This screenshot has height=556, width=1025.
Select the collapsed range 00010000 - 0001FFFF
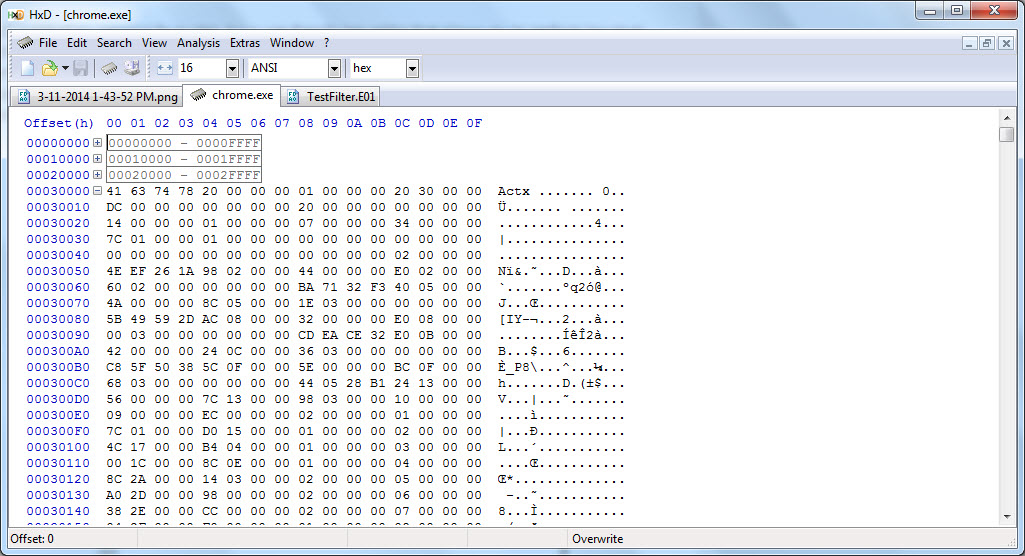click(x=184, y=159)
